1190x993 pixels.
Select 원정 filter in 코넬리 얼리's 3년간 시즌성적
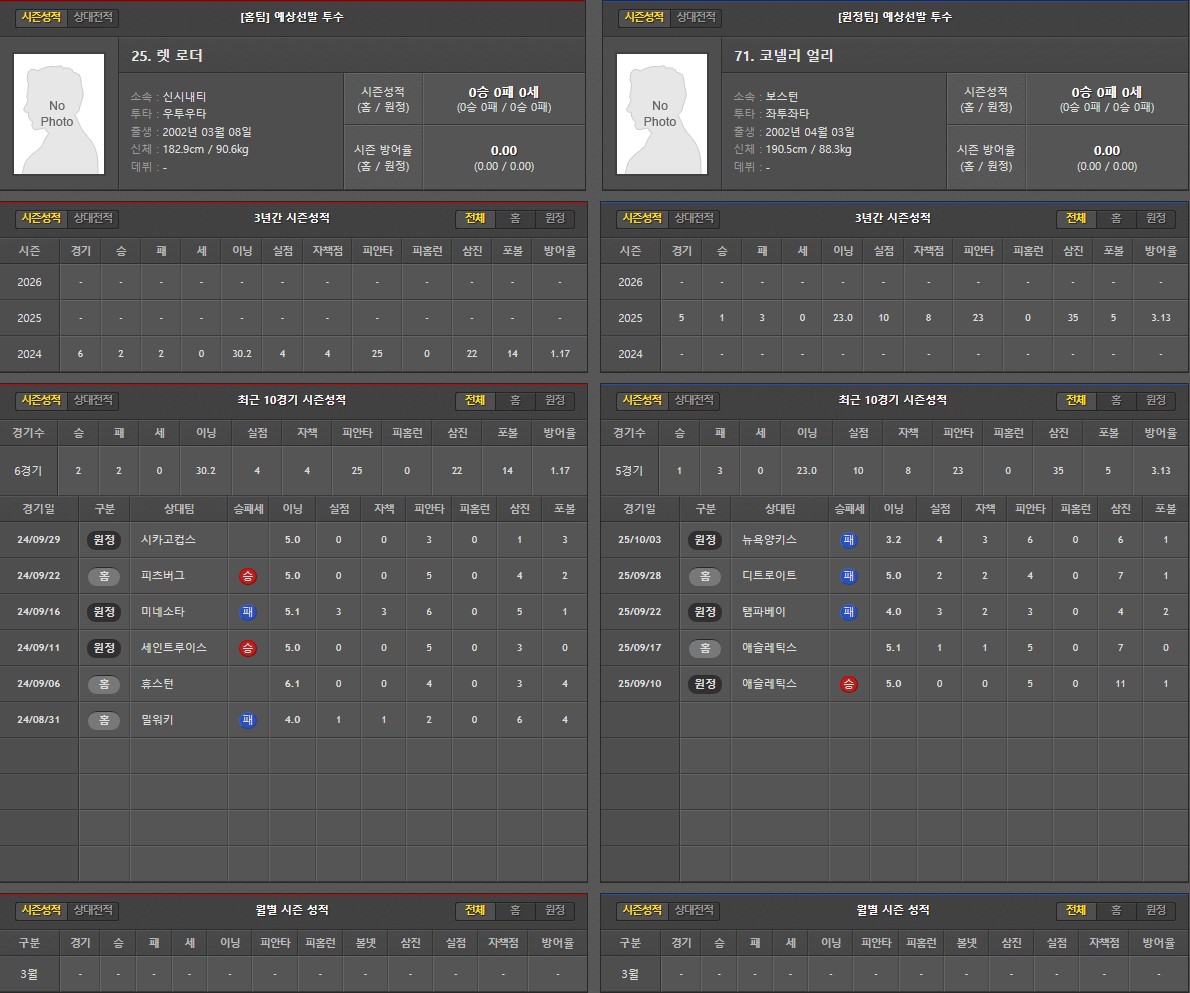[x=1156, y=218]
